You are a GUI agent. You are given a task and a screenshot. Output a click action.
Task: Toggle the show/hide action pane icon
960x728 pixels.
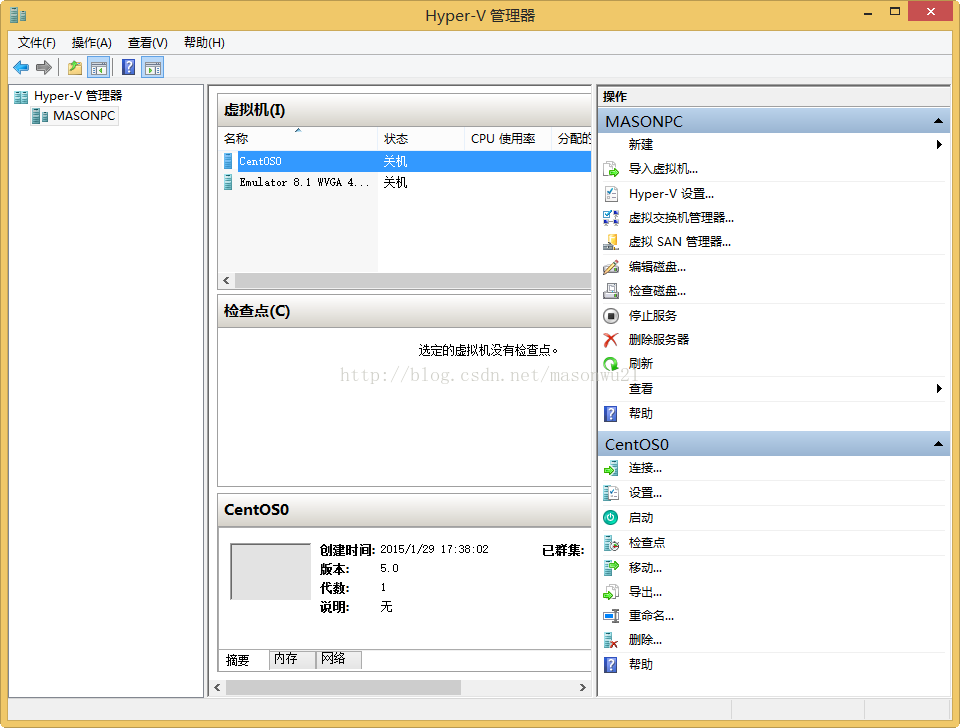pos(153,67)
